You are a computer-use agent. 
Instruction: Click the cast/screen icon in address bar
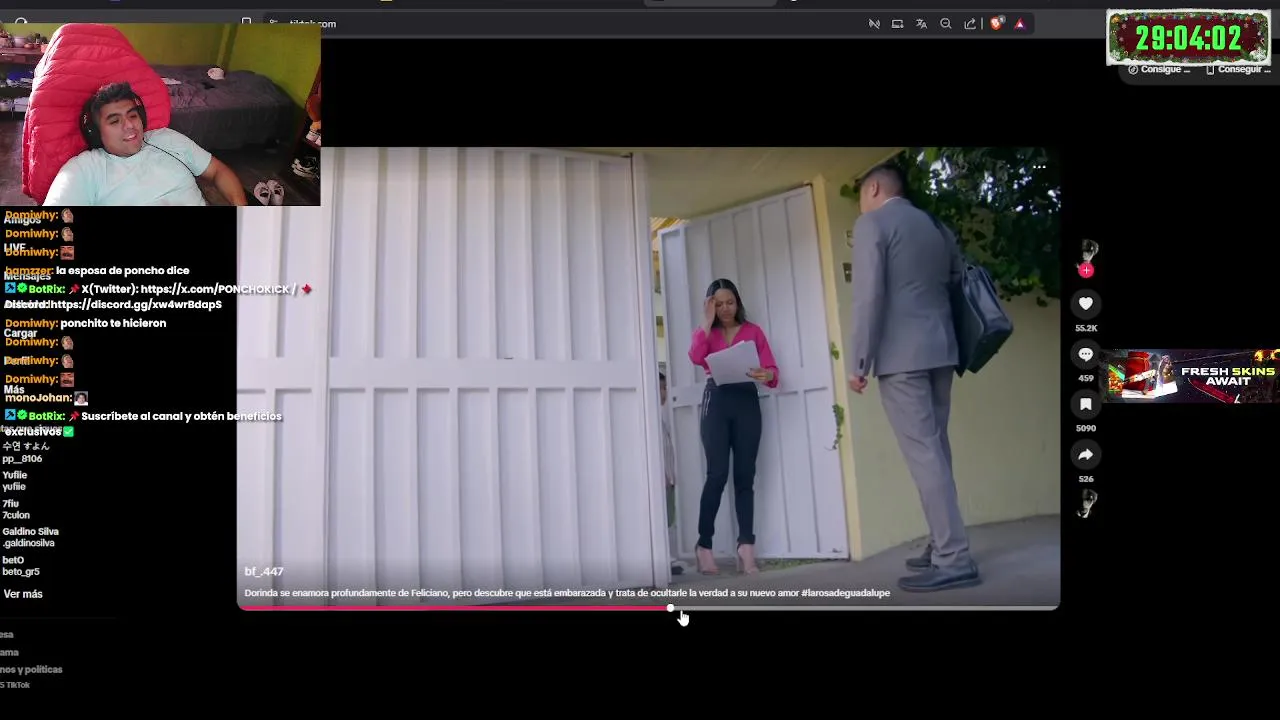coord(897,24)
